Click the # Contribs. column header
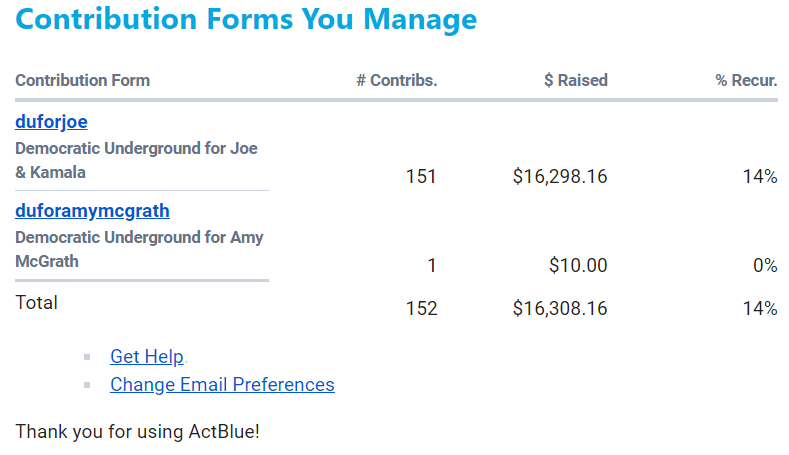Image resolution: width=789 pixels, height=455 pixels. coord(397,81)
